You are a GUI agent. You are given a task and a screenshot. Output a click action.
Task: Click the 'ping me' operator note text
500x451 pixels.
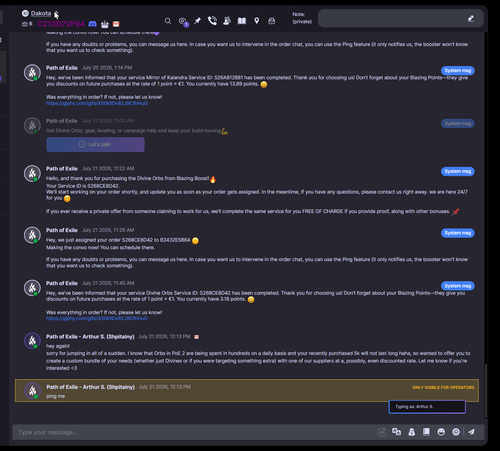pyautogui.click(x=55, y=396)
